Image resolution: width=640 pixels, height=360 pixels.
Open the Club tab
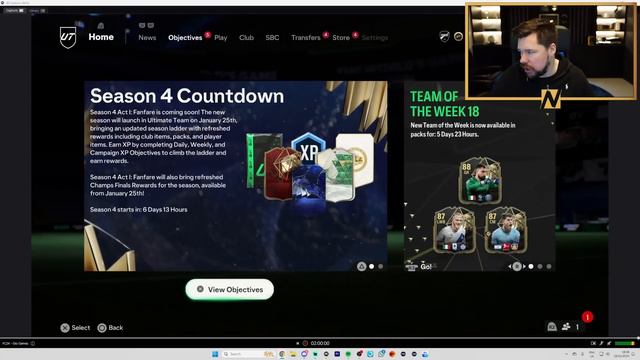click(246, 38)
